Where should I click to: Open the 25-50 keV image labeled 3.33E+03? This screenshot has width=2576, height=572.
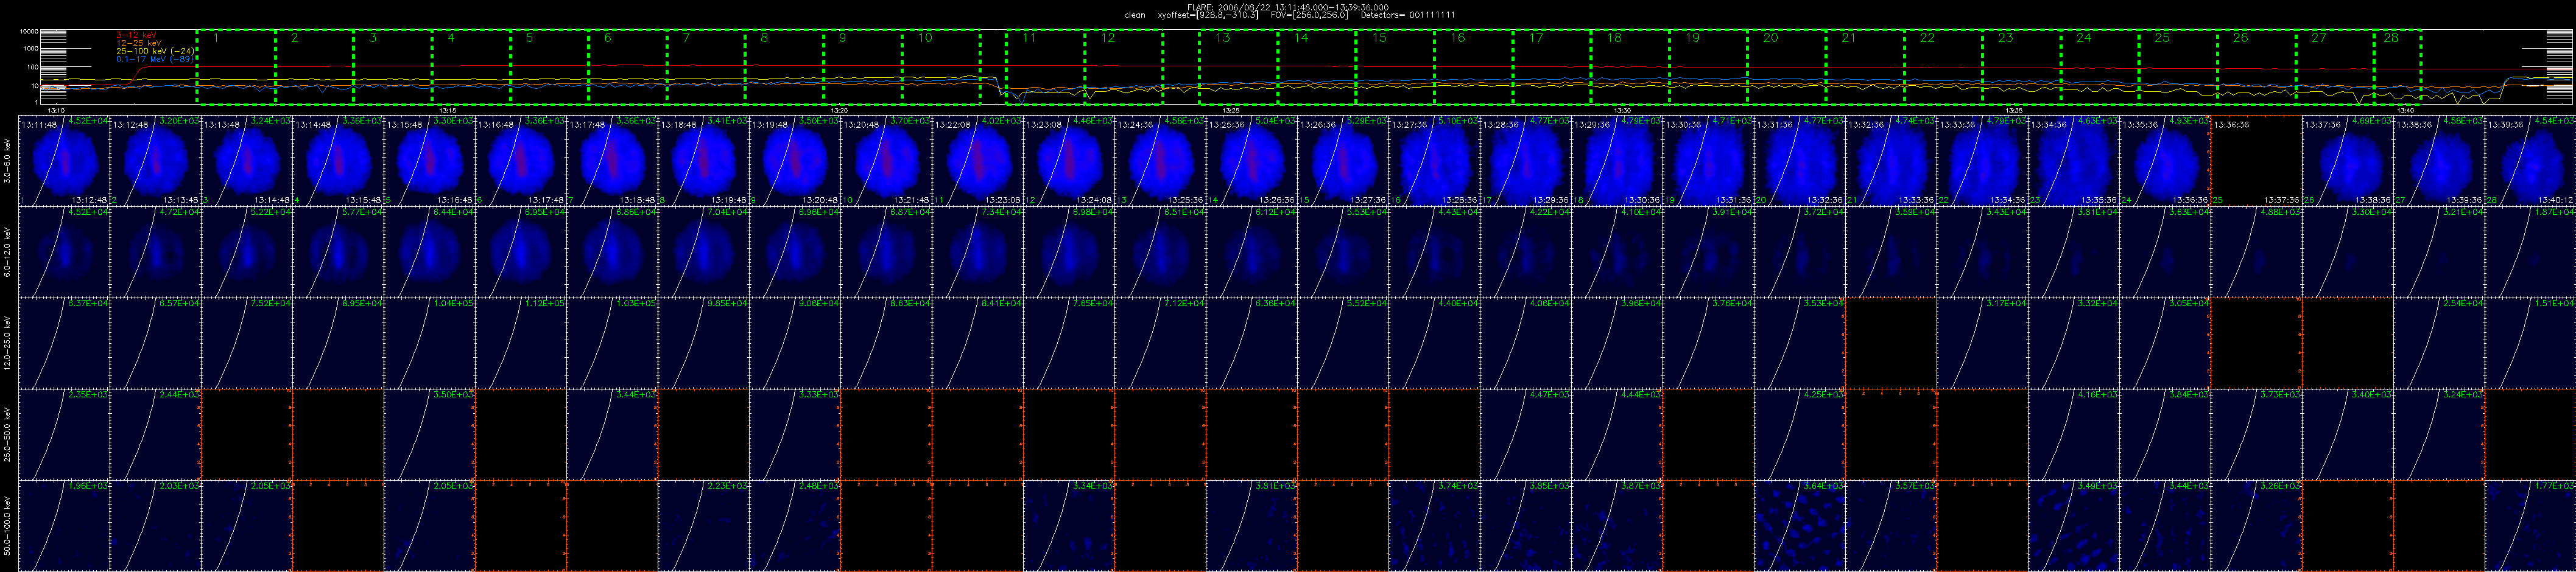tap(795, 435)
